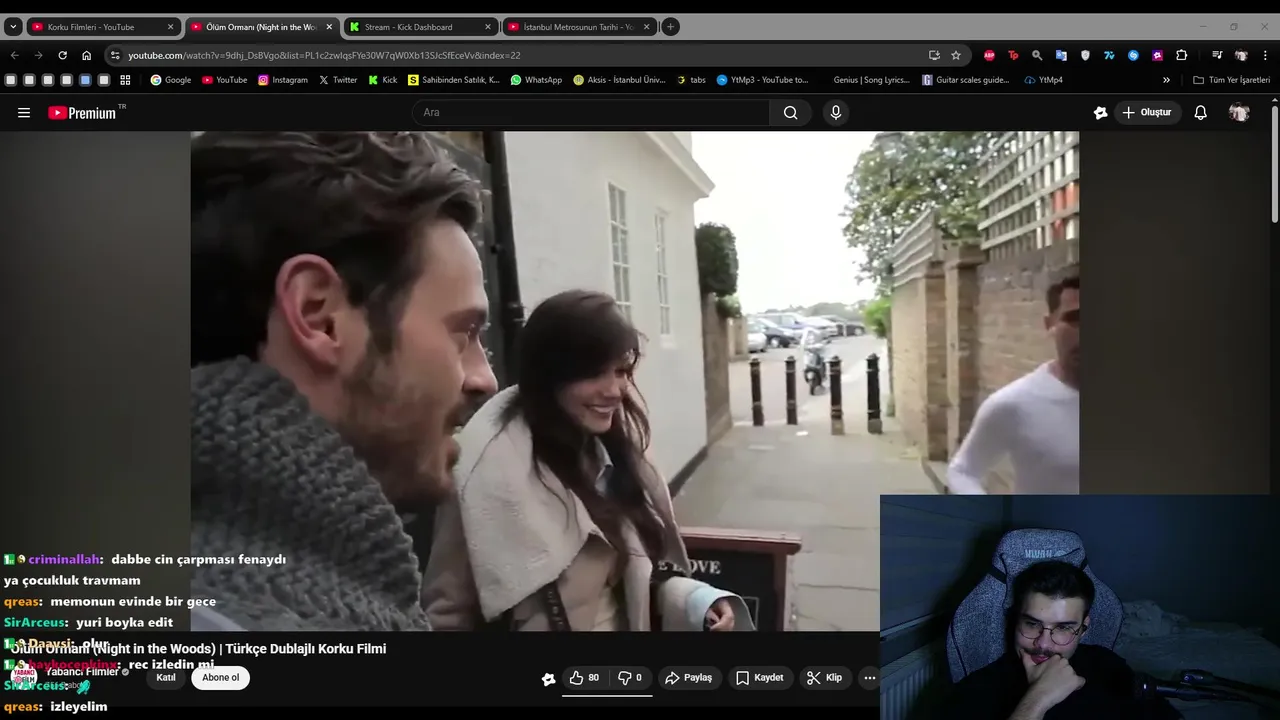Open the Extensions puzzle-piece menu
Screen dimensions: 1280x720
pyautogui.click(x=1181, y=55)
